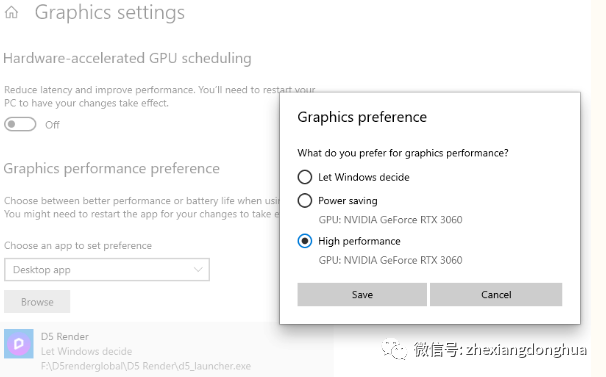The image size is (606, 377).
Task: Click the GPU label under Power saving
Action: tap(390, 220)
